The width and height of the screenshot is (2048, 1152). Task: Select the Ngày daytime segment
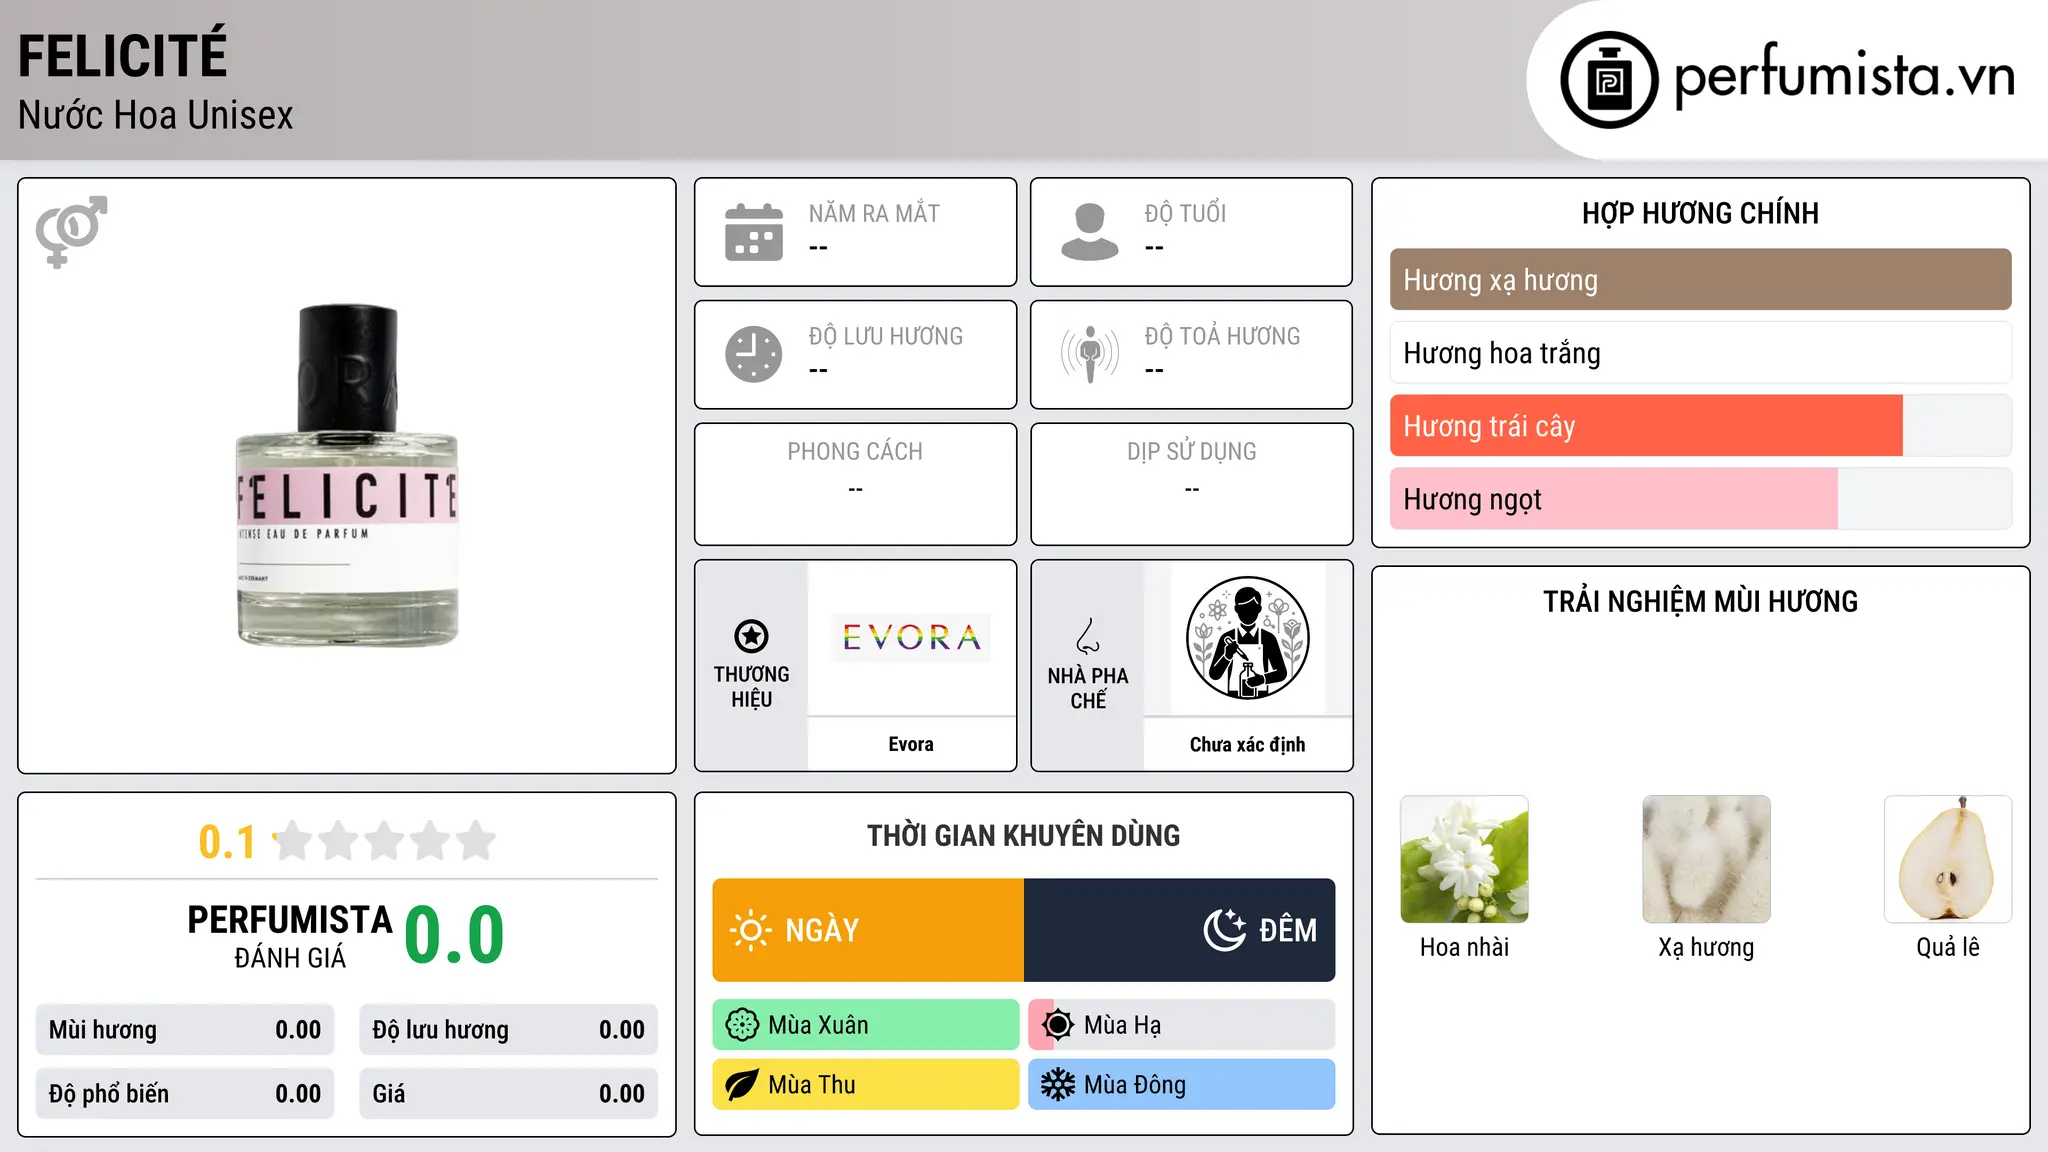click(x=868, y=930)
